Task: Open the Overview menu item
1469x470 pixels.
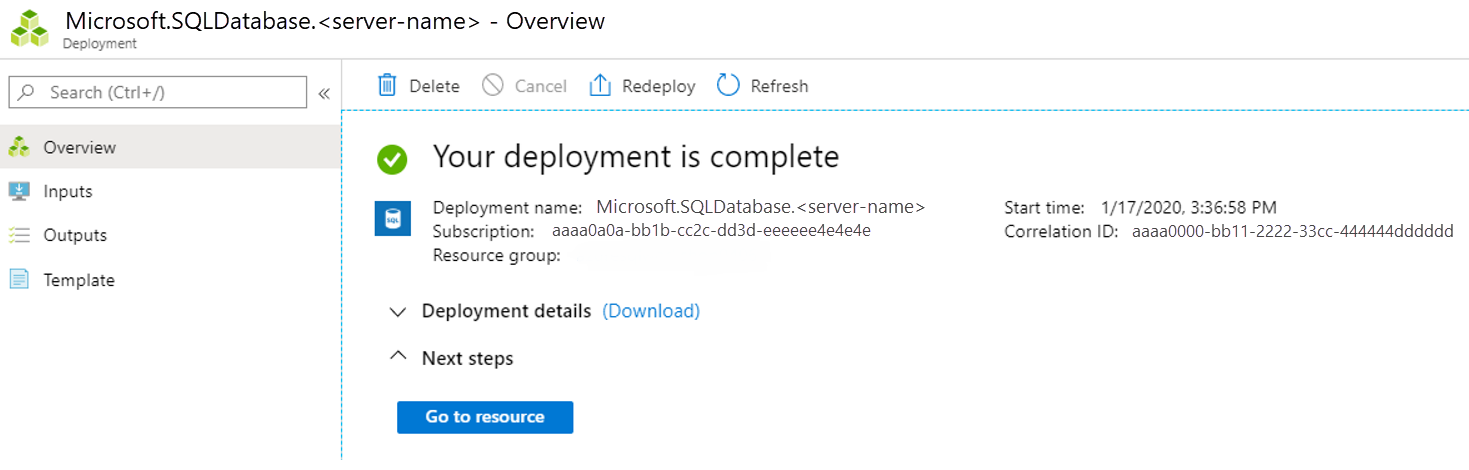Action: pos(170,147)
